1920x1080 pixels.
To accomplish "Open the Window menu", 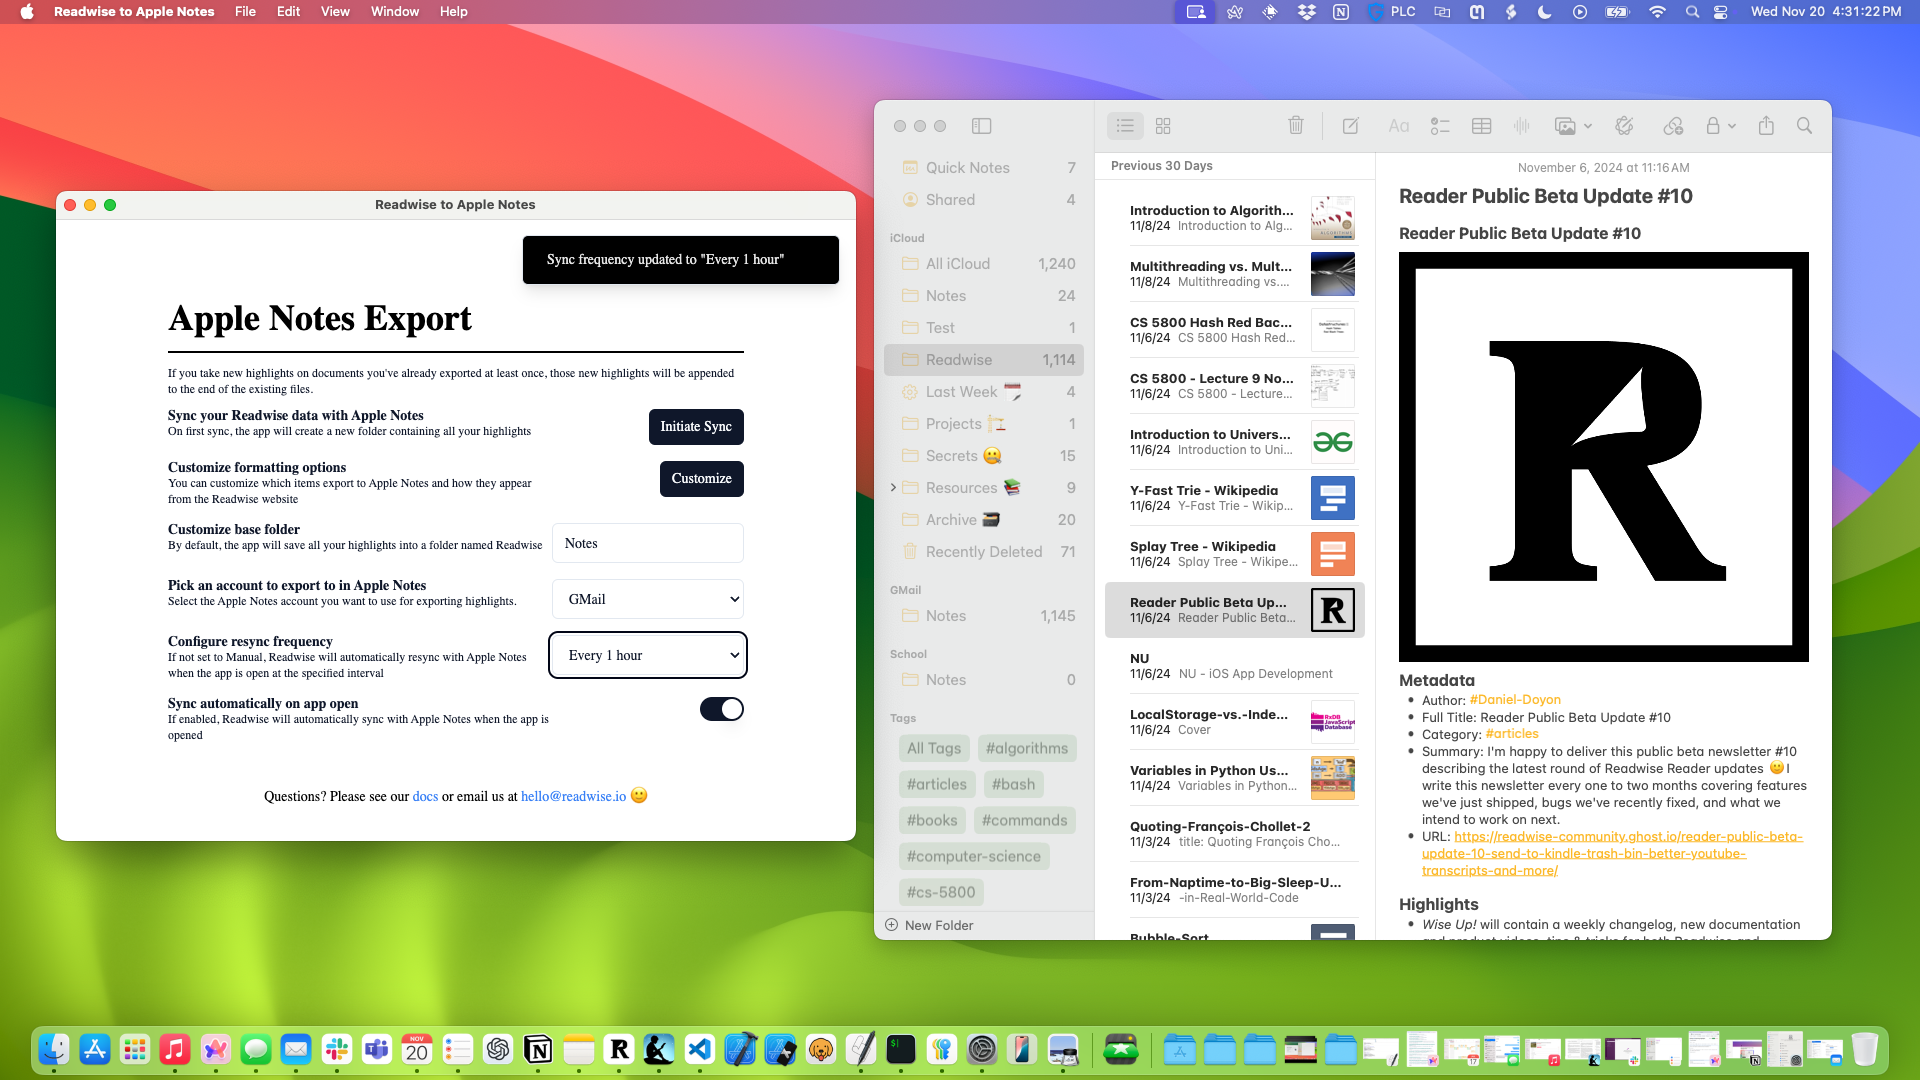I will (x=395, y=12).
